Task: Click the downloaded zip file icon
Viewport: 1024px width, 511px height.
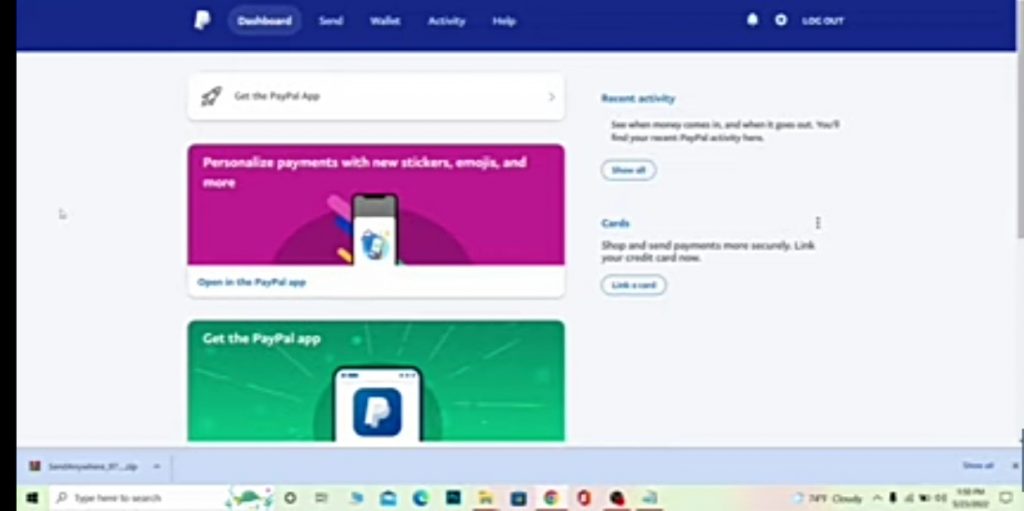Action: (35, 467)
